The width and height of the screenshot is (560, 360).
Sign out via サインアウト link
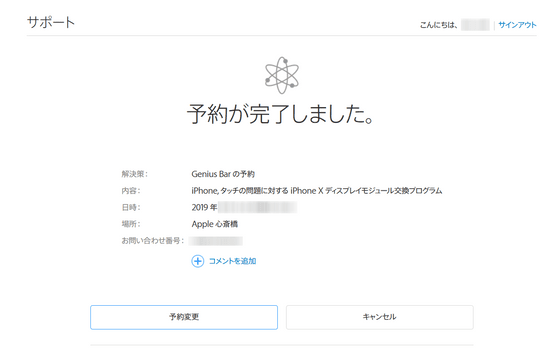[517, 25]
